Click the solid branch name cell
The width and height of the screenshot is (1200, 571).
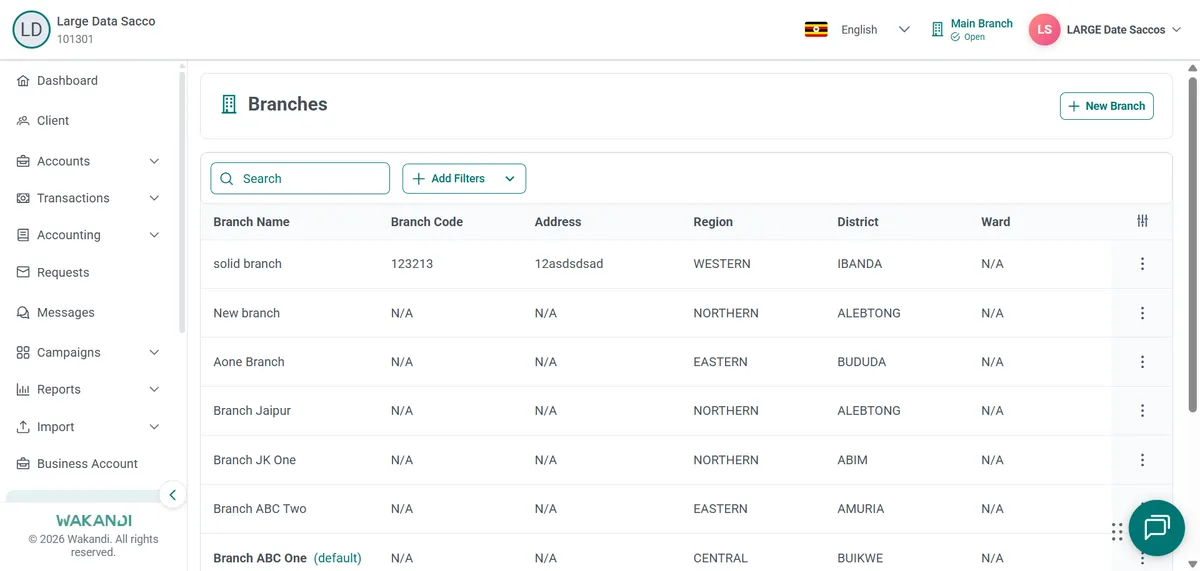(x=247, y=264)
